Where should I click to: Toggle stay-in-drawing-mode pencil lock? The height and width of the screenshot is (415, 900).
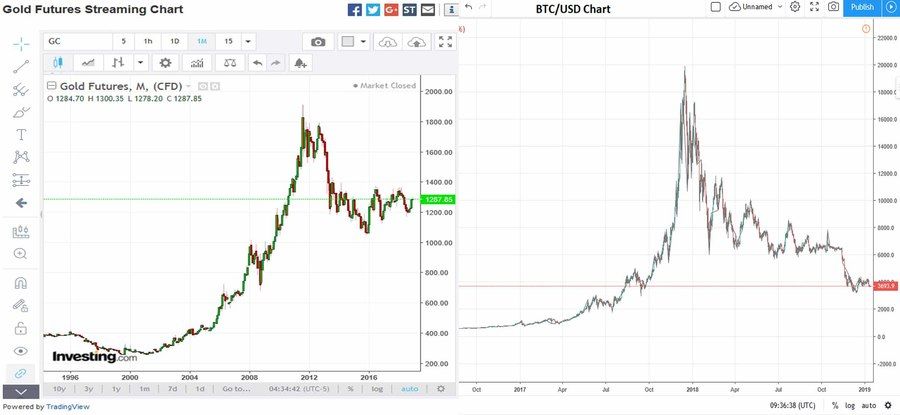click(x=21, y=305)
